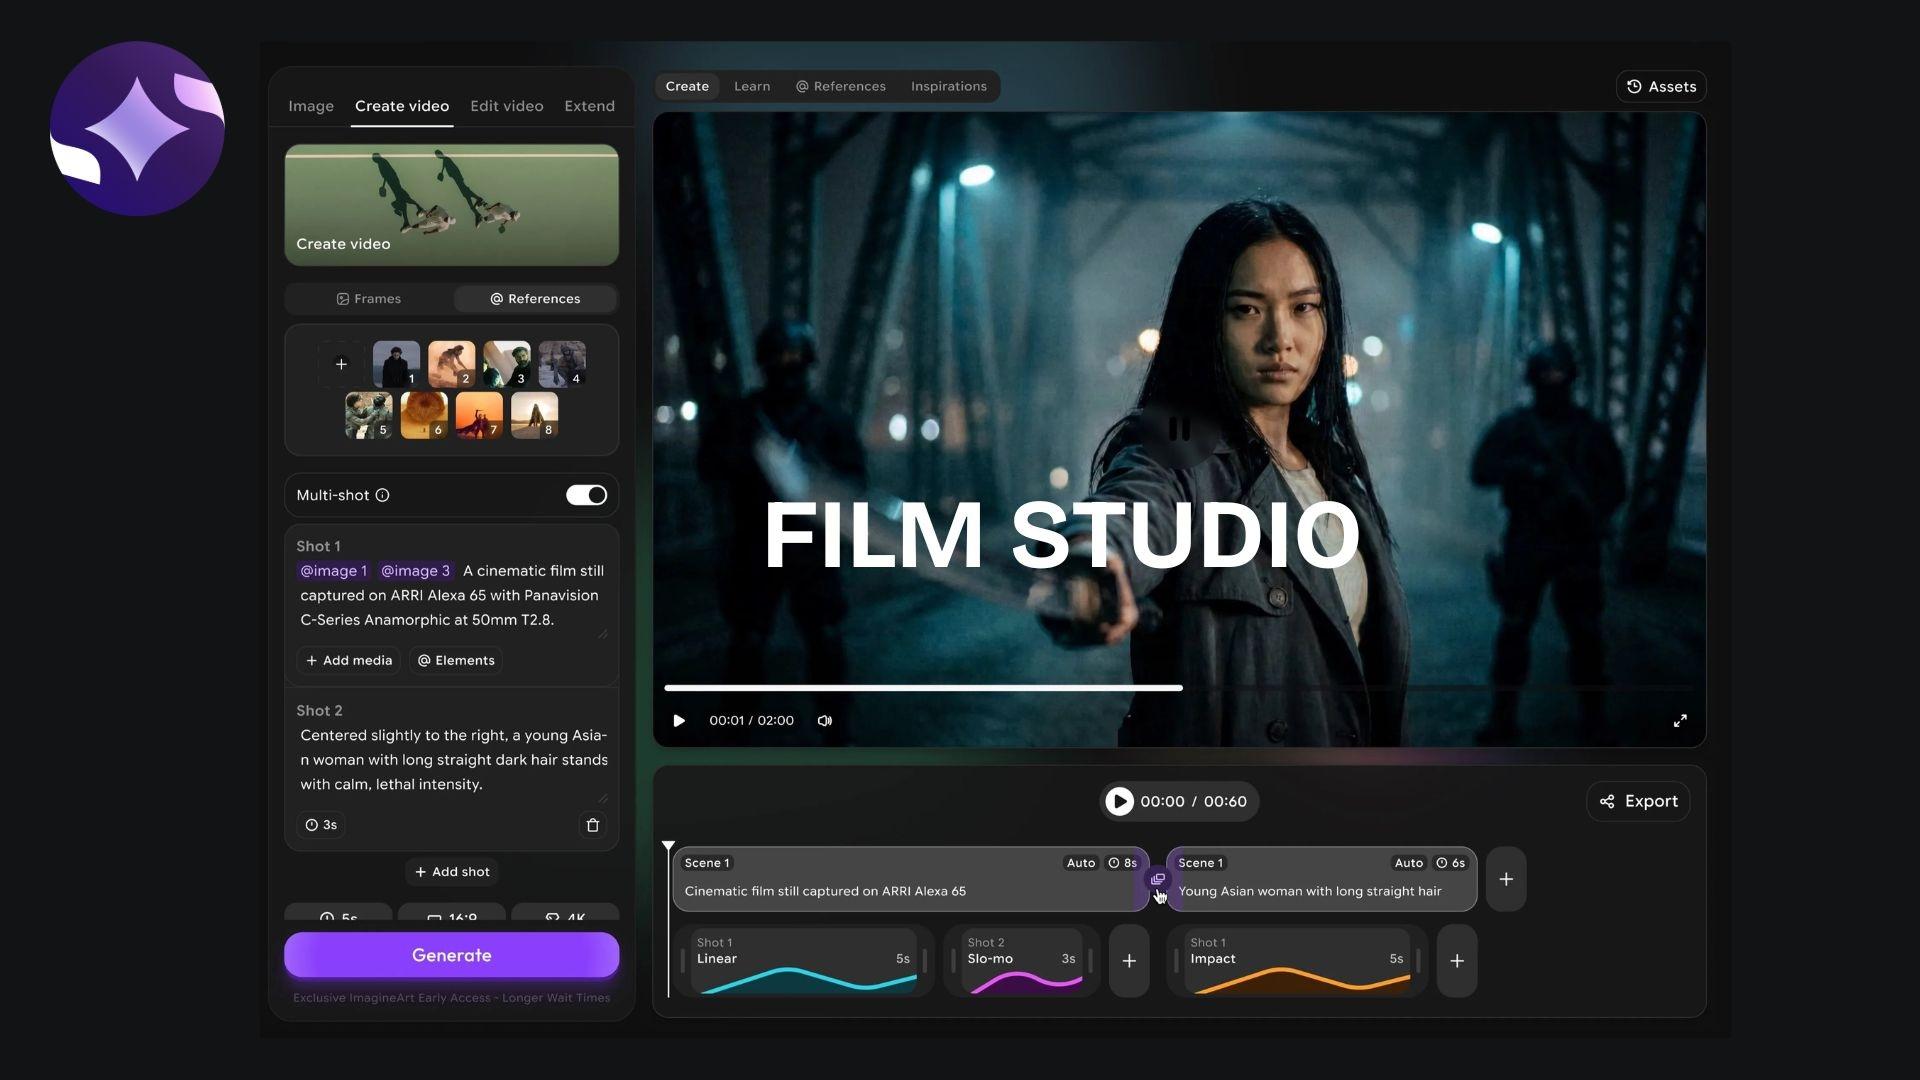Open Elements in Shot 1

[x=456, y=660]
